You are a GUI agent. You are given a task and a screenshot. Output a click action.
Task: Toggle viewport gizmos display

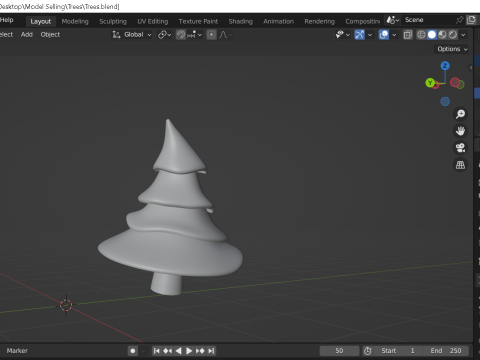click(x=359, y=35)
